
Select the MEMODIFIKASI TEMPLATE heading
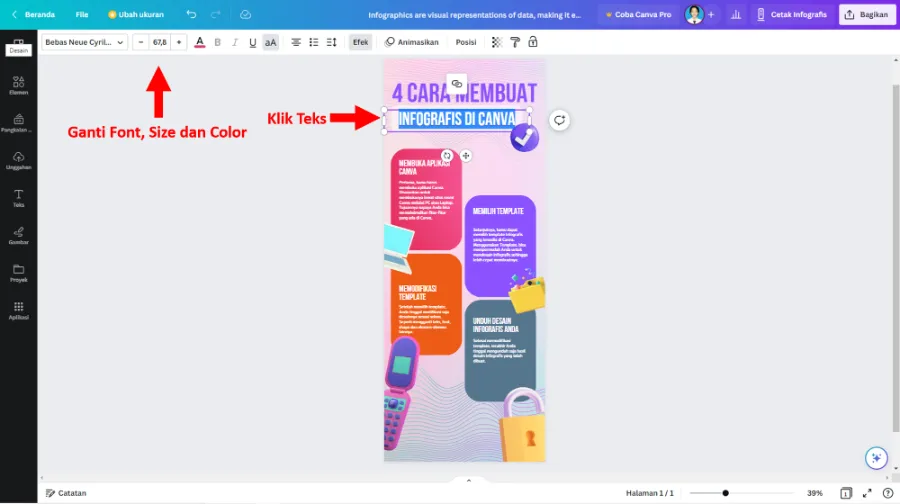click(x=417, y=293)
